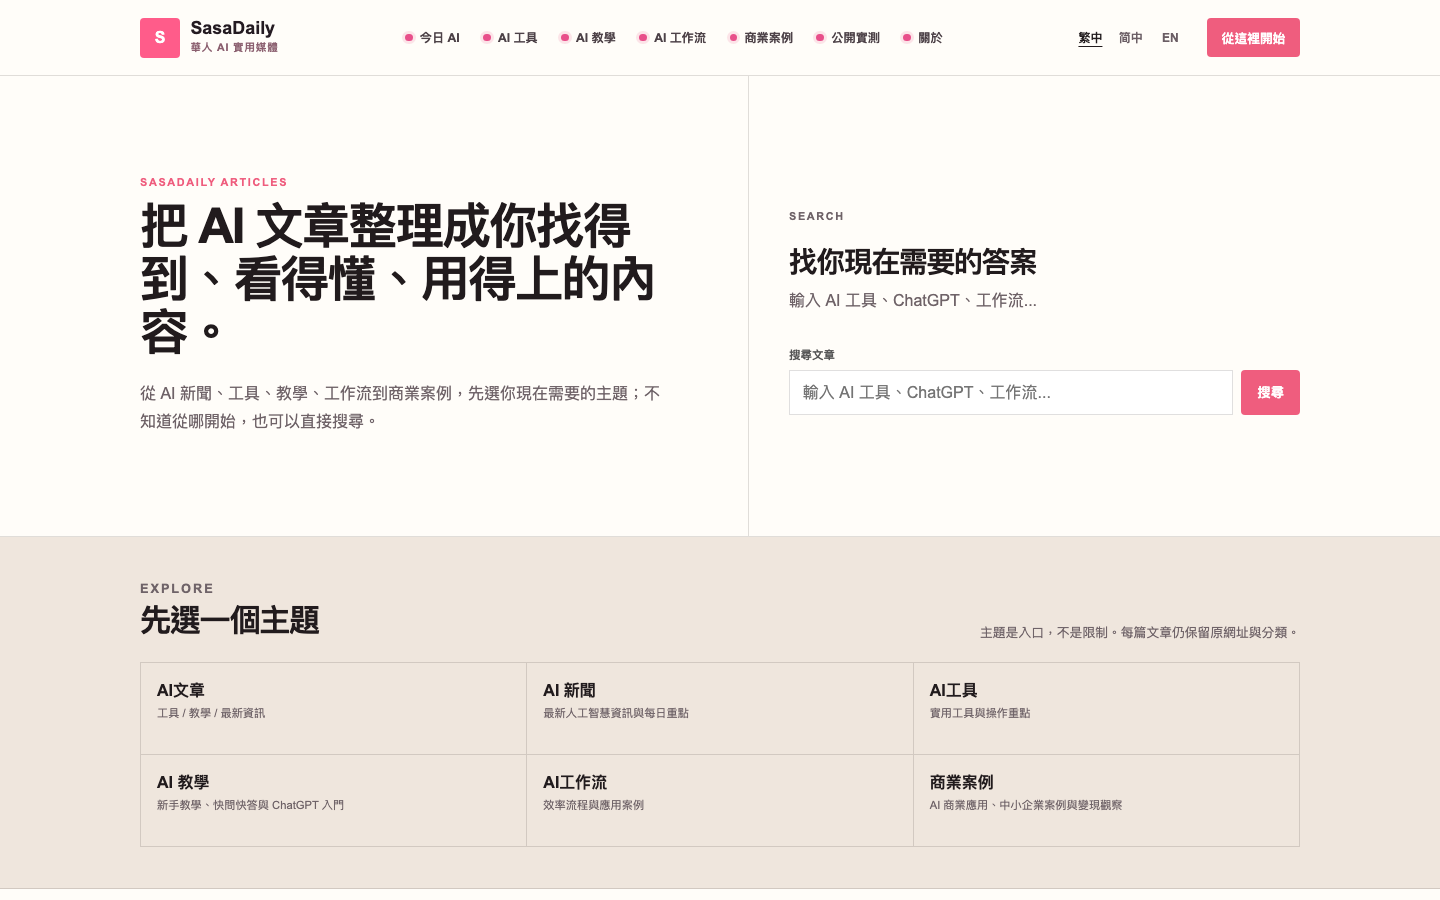Open the 商業案例 topic card
Image resolution: width=1440 pixels, height=900 pixels.
[x=1106, y=800]
